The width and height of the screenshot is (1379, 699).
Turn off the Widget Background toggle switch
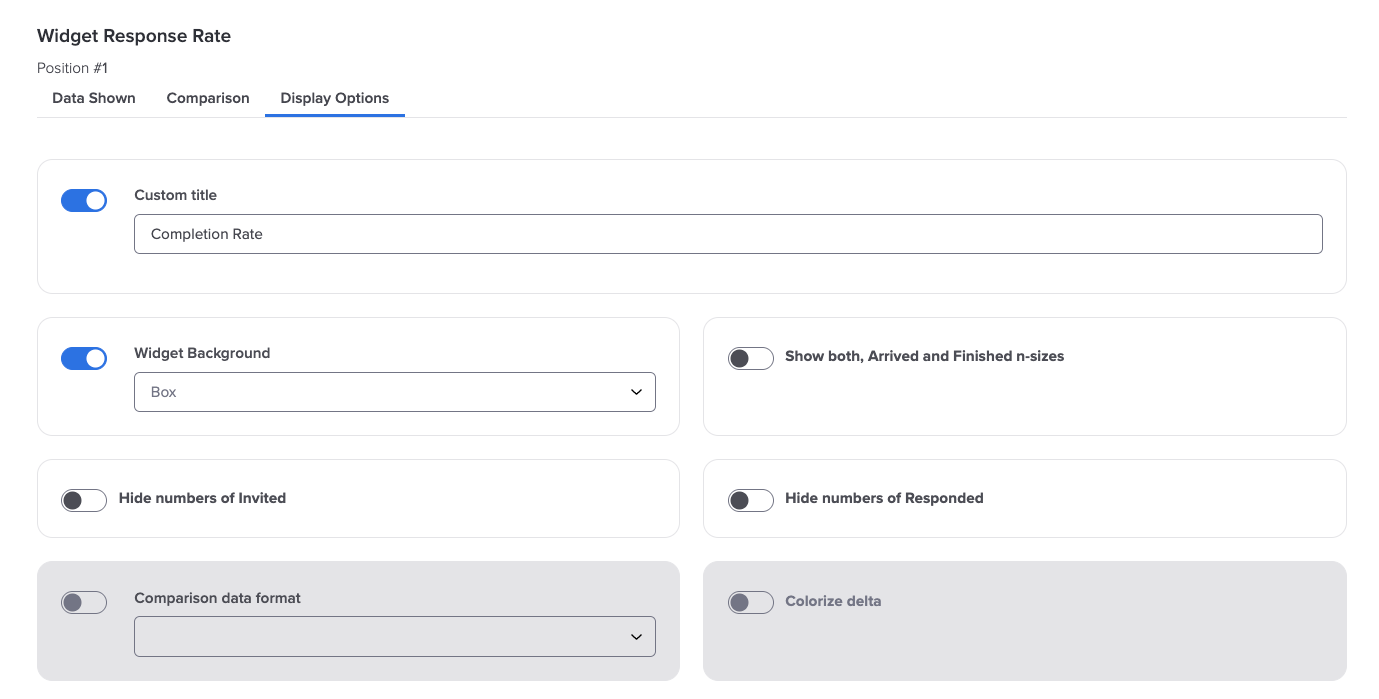click(84, 359)
